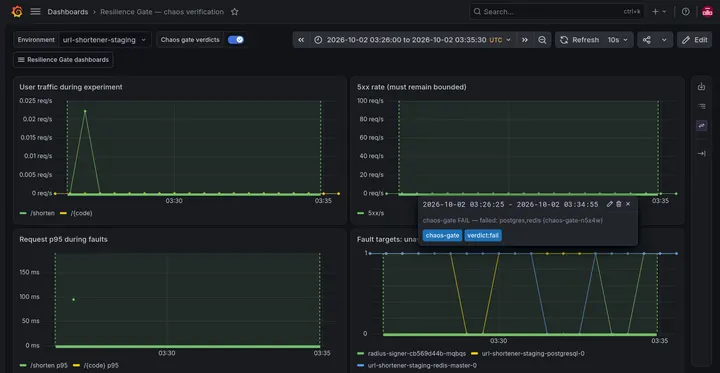Toggle the main hamburger menu
The width and height of the screenshot is (720, 373).
click(35, 11)
